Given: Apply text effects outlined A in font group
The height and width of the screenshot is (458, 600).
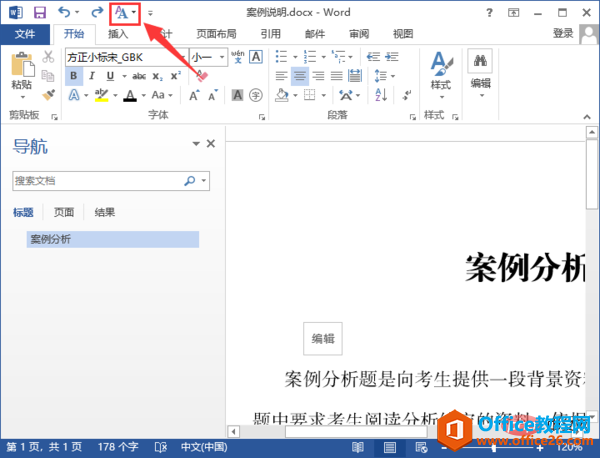Looking at the screenshot, I should point(74,95).
